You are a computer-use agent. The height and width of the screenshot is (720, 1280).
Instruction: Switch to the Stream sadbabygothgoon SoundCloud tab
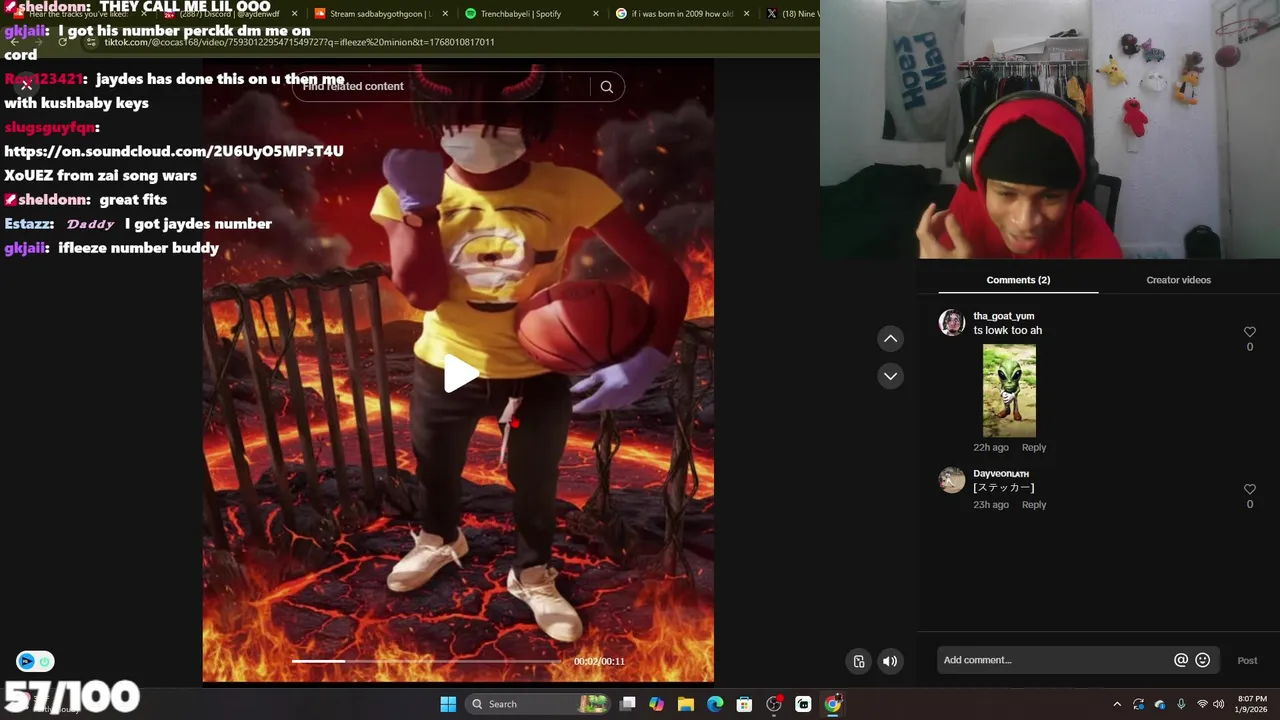click(x=380, y=14)
